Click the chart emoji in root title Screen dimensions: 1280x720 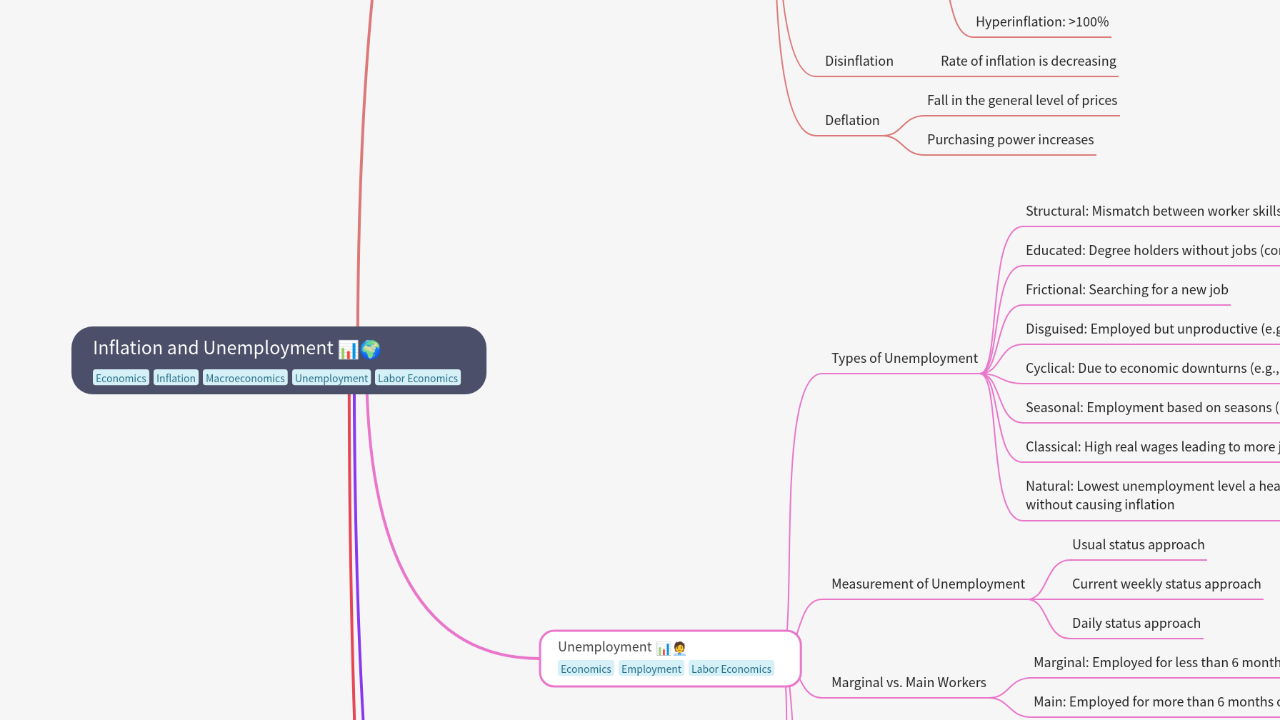348,349
